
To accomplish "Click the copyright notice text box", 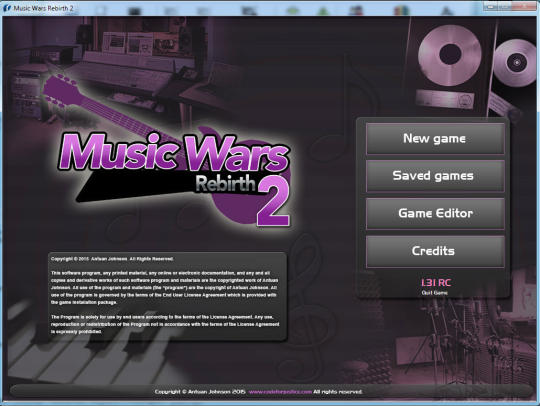I will [x=167, y=296].
